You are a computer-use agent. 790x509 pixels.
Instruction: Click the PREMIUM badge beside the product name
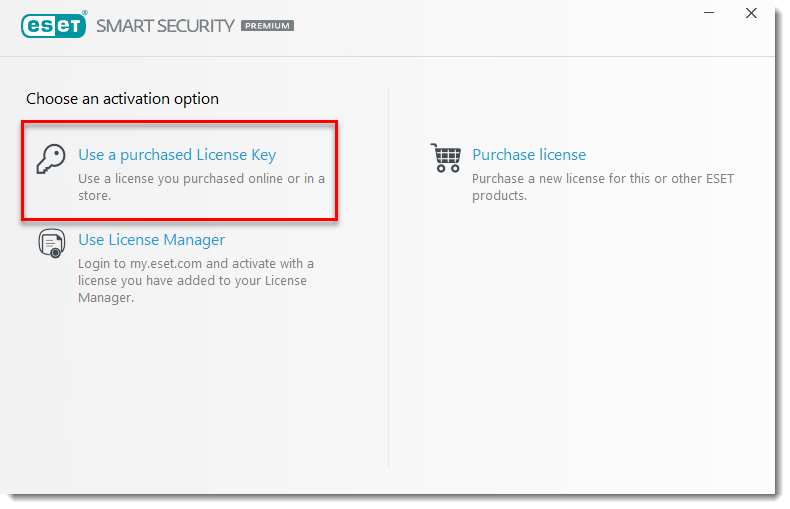[x=267, y=26]
